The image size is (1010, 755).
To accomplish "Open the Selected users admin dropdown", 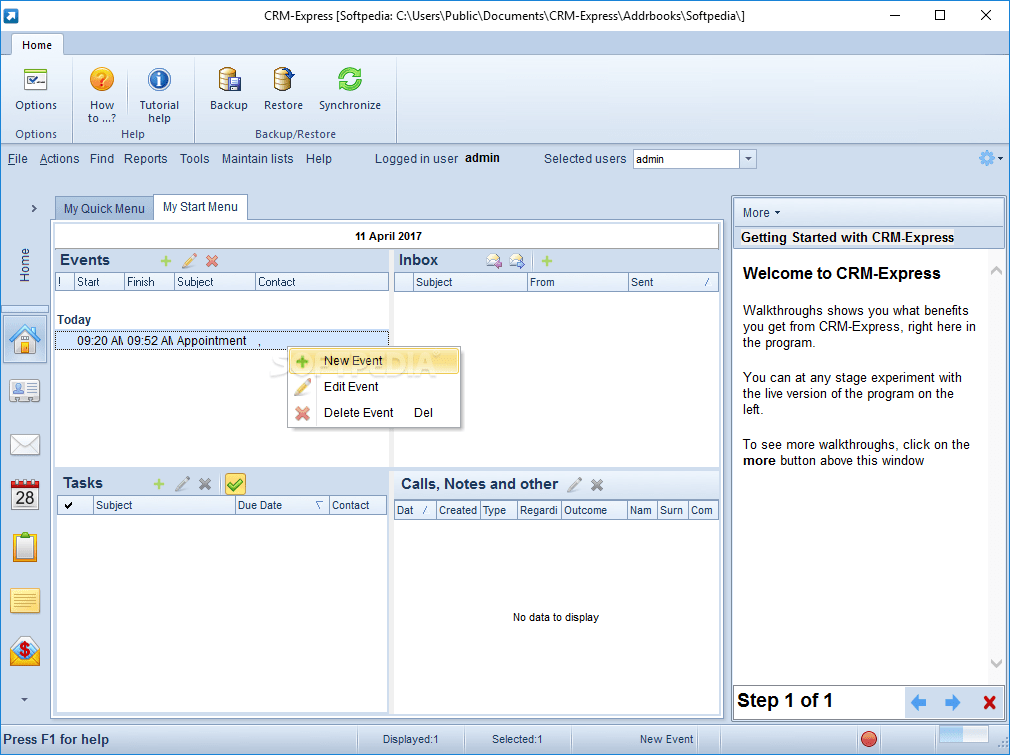I will [747, 158].
